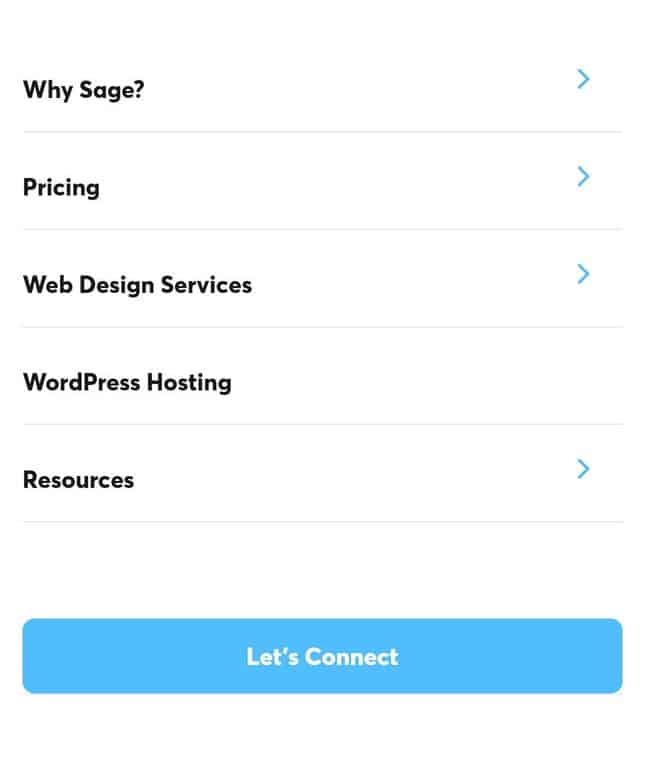Screen dimensions: 645x760
Task: Click the Pricing text label
Action: click(x=61, y=188)
